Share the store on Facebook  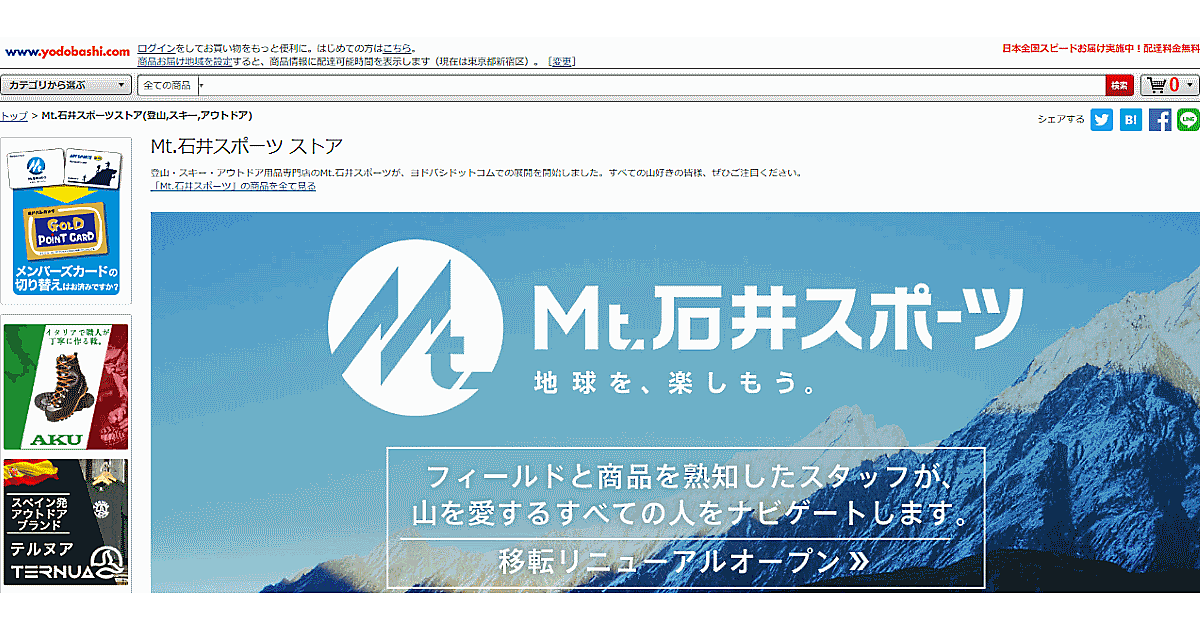click(1160, 119)
